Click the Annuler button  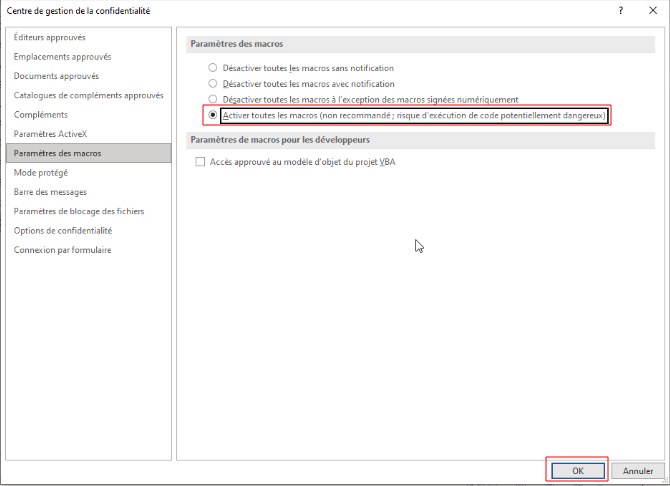637,470
